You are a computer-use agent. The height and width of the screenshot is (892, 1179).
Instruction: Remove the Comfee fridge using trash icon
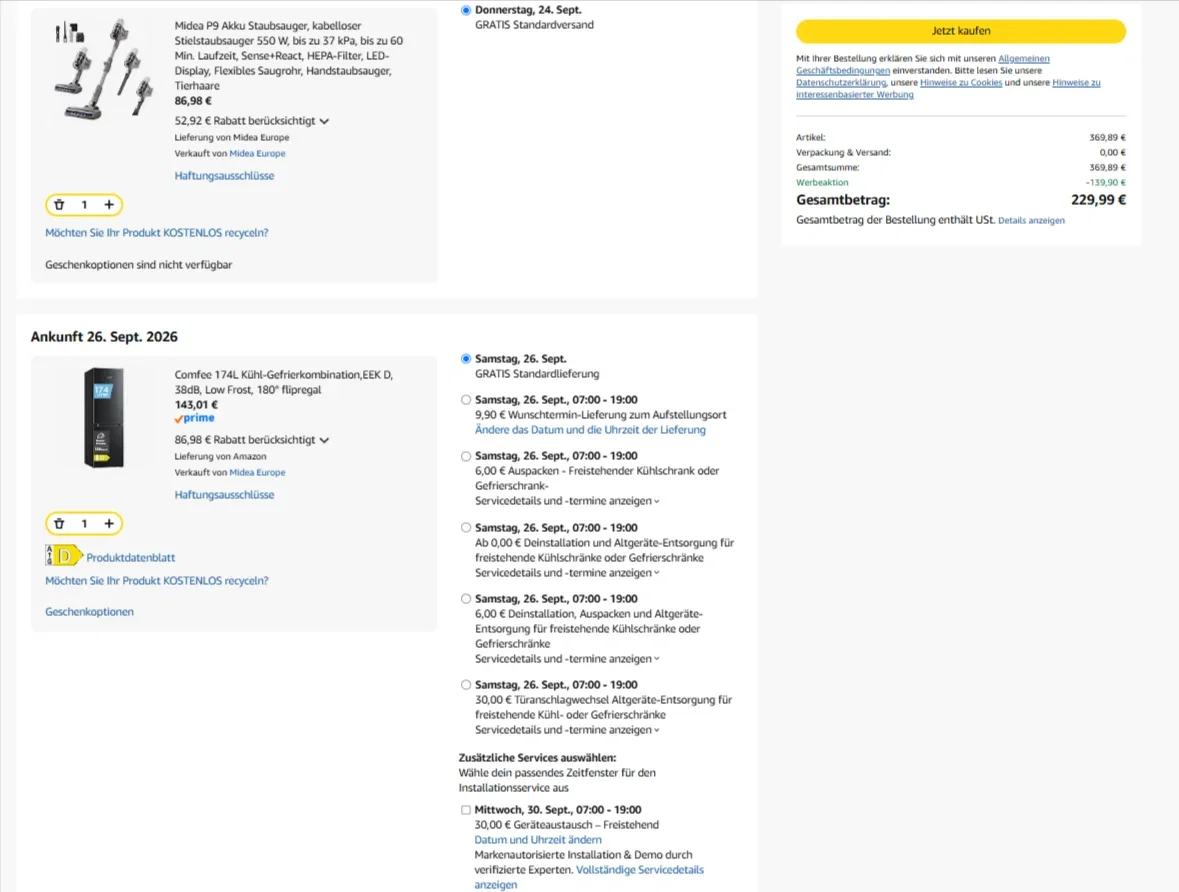(59, 523)
